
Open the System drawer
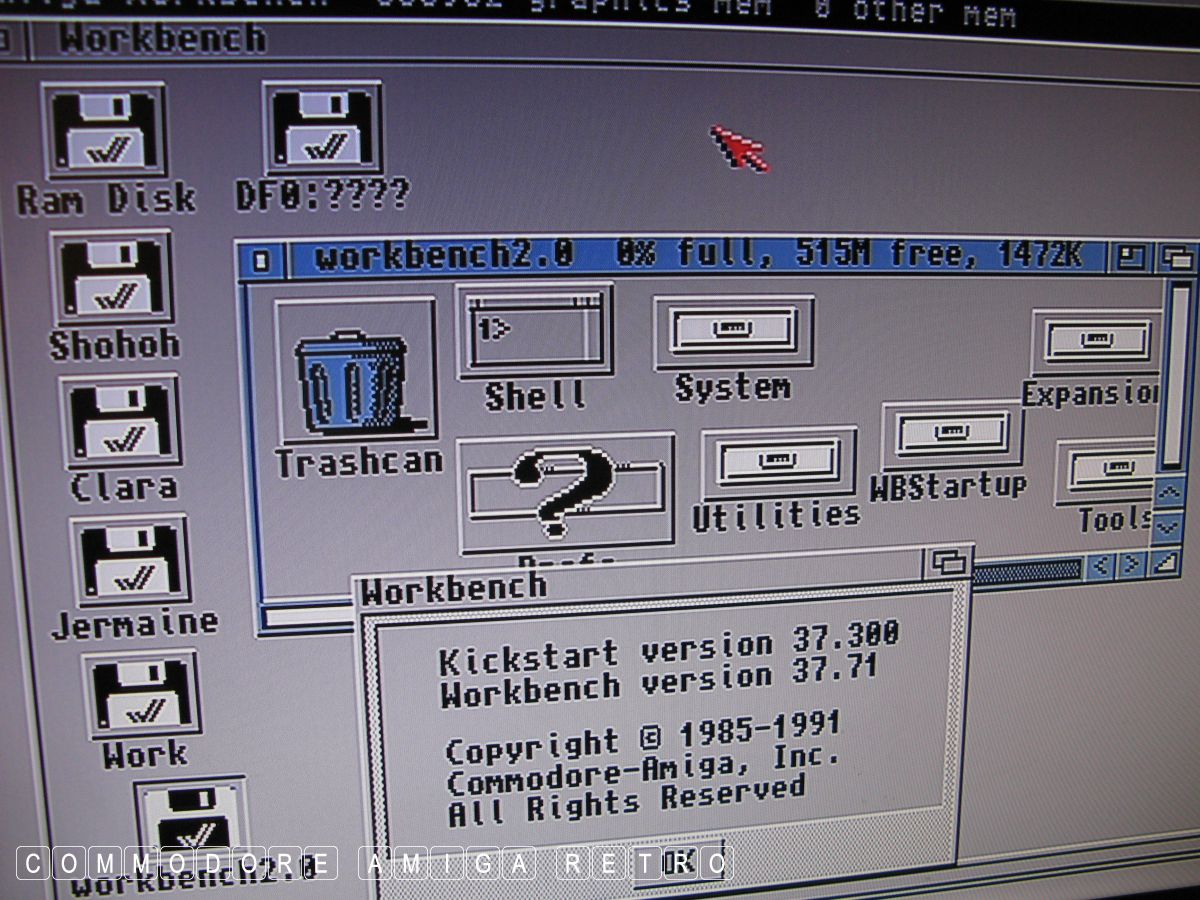point(733,331)
